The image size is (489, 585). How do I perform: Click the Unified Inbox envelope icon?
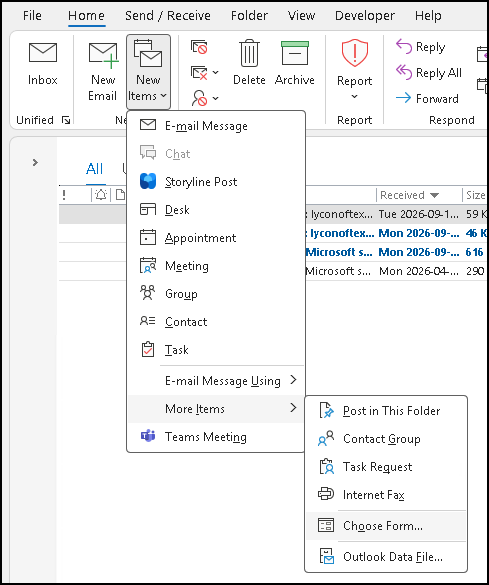point(43,53)
